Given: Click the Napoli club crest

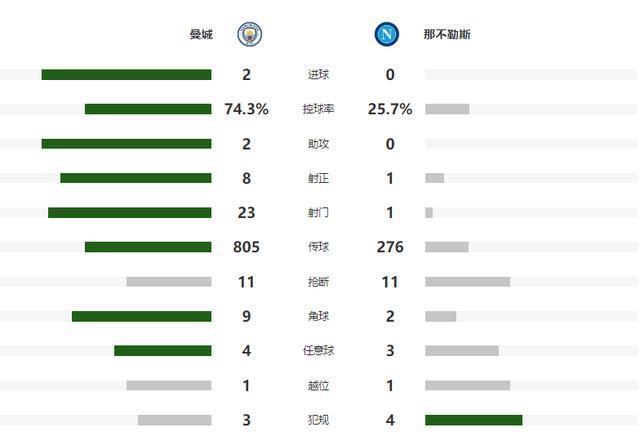Looking at the screenshot, I should point(385,35).
